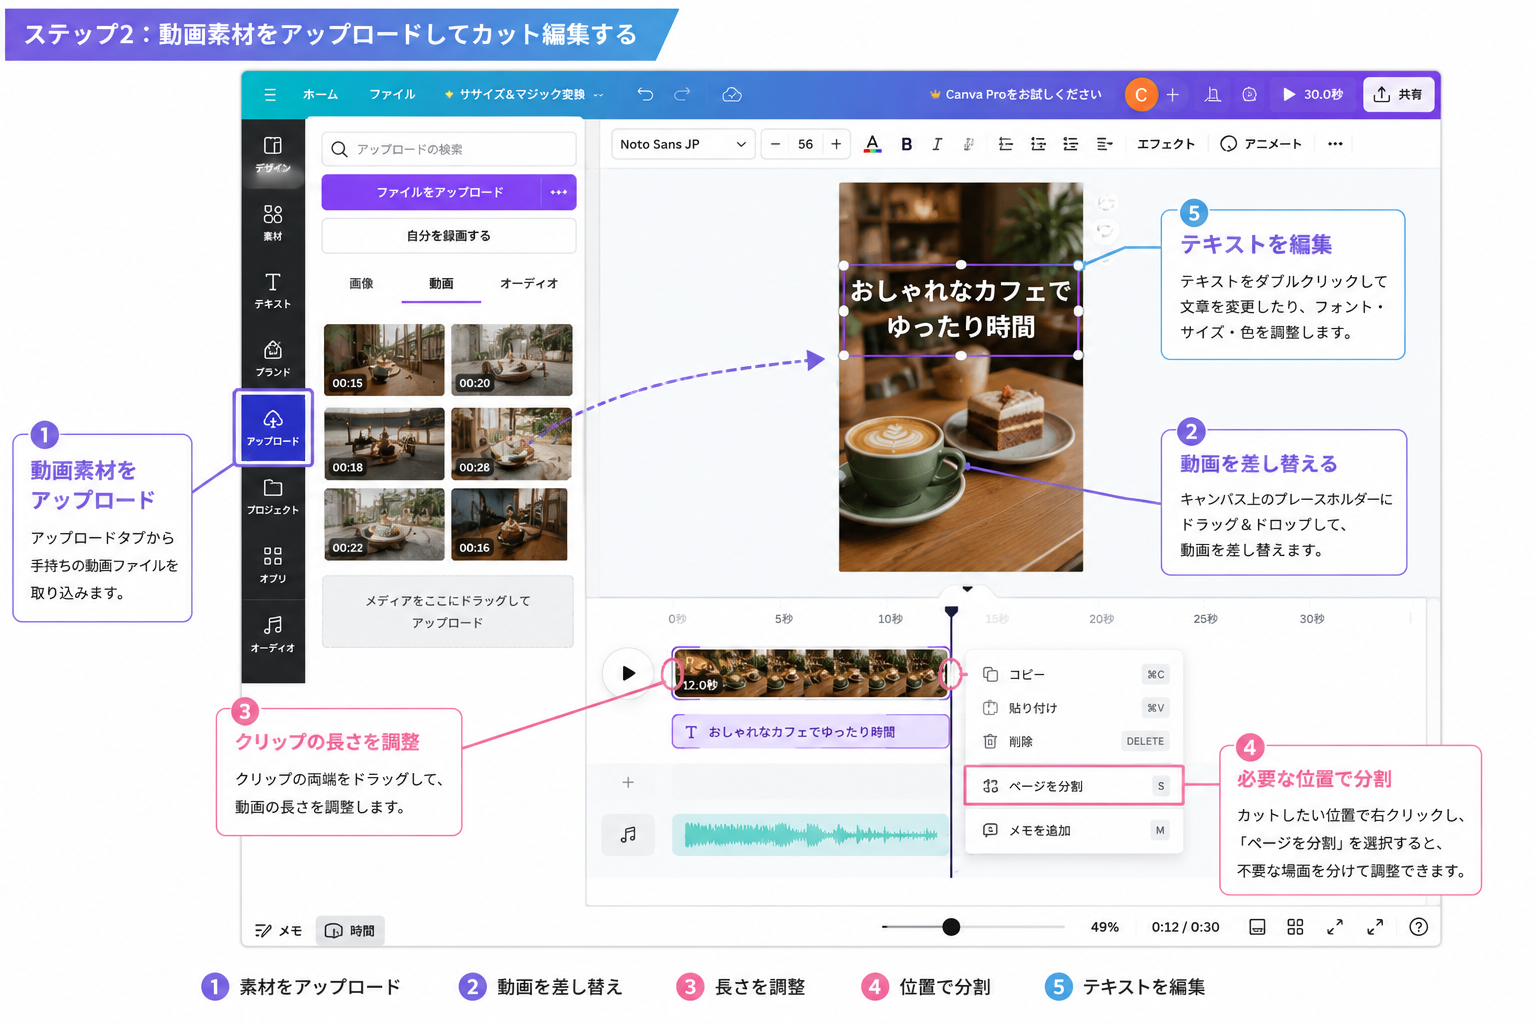Click the redo arrow icon
This screenshot has width=1536, height=1024.
[x=682, y=94]
